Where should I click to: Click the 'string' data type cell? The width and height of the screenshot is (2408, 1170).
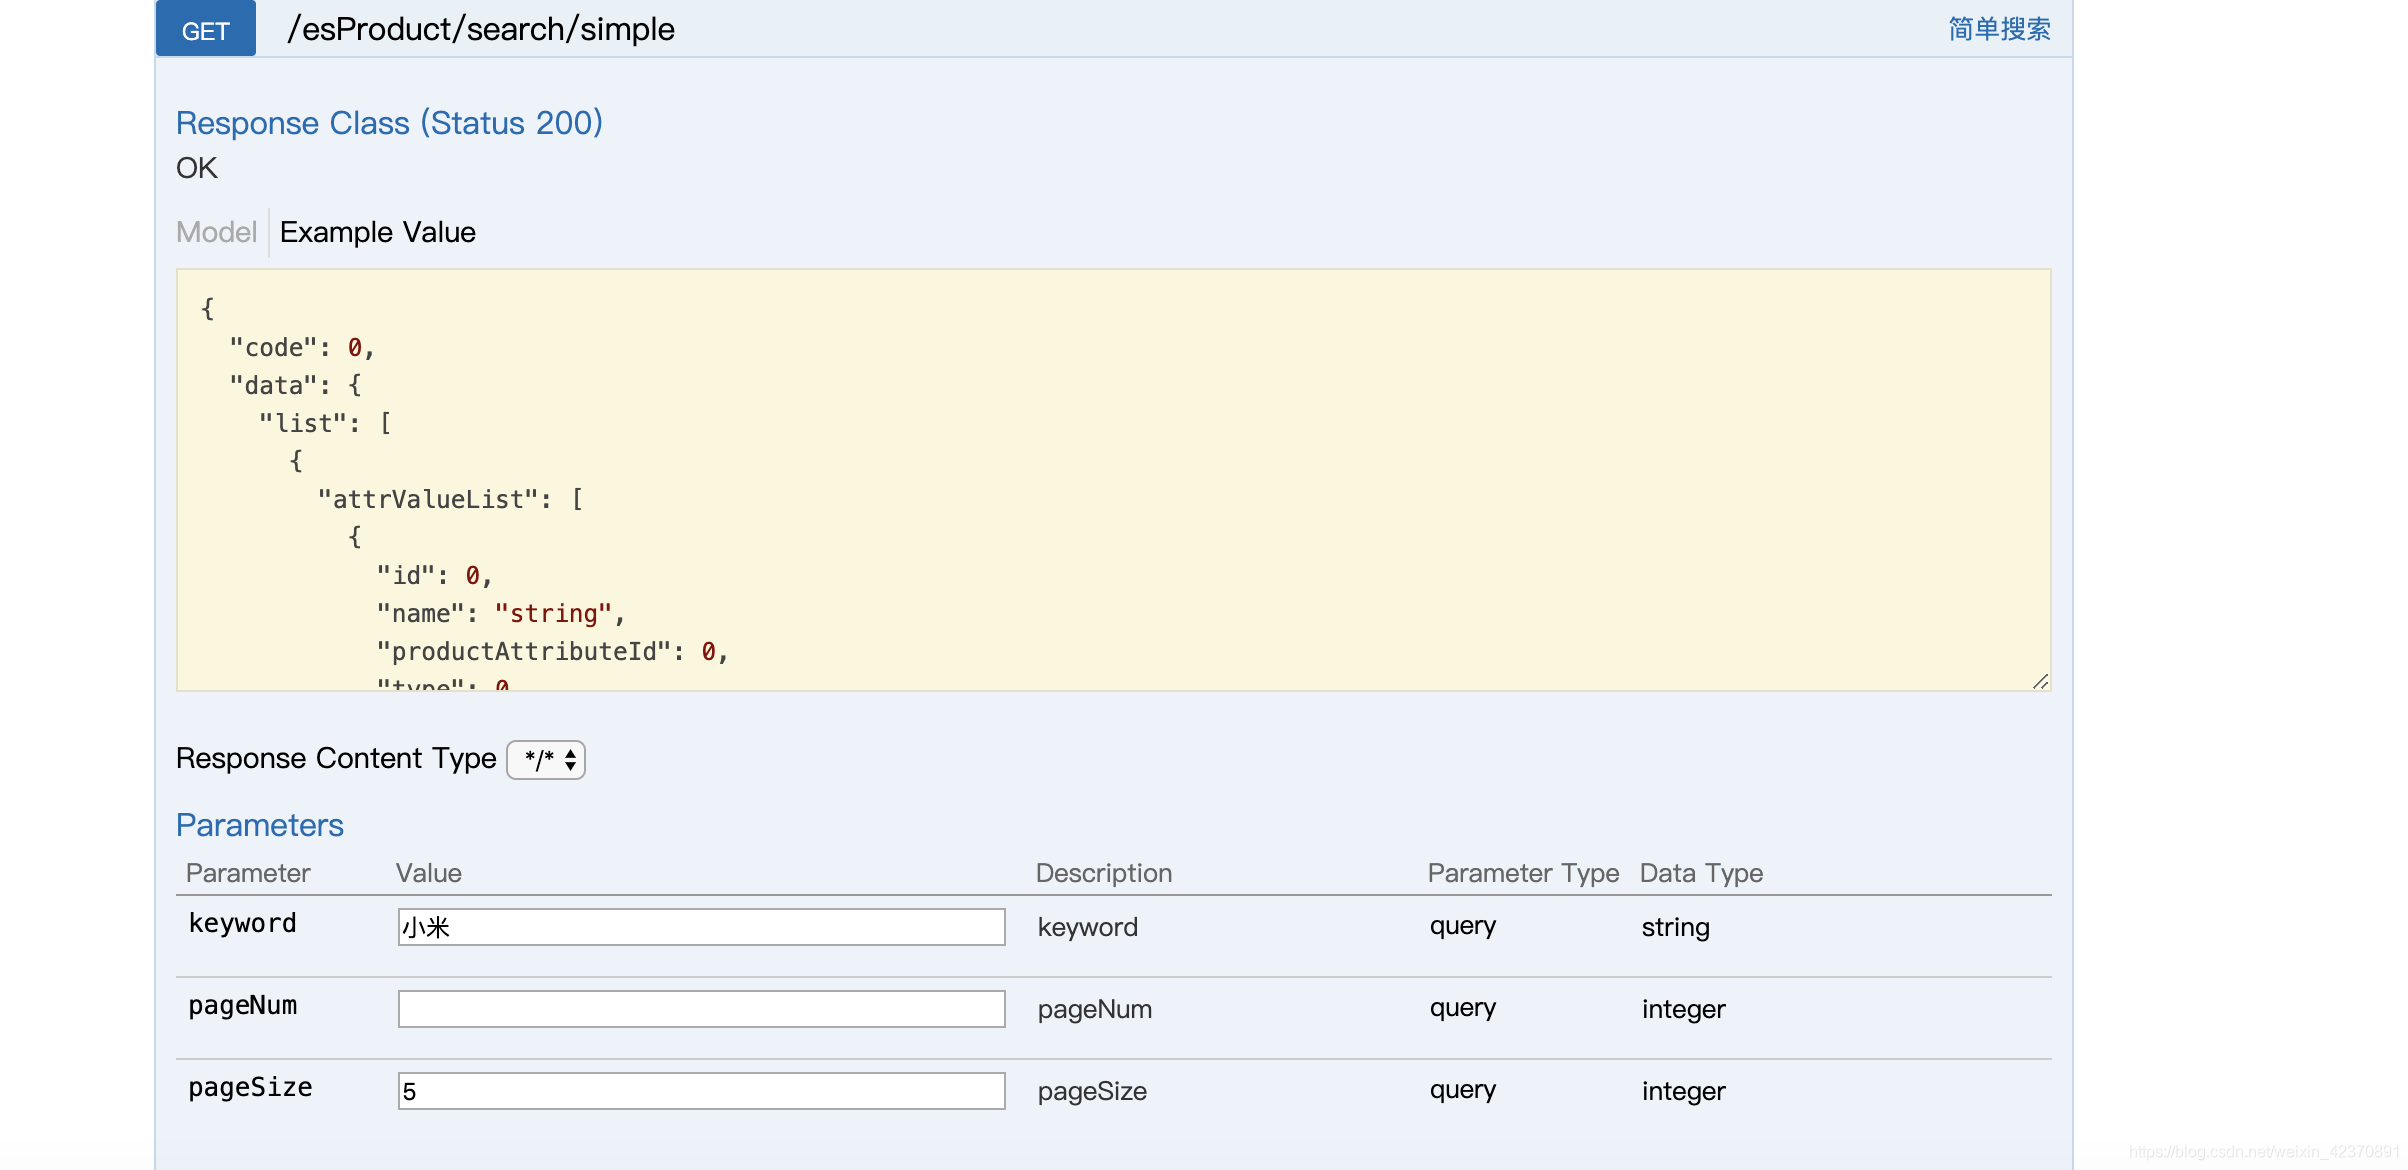[1676, 927]
